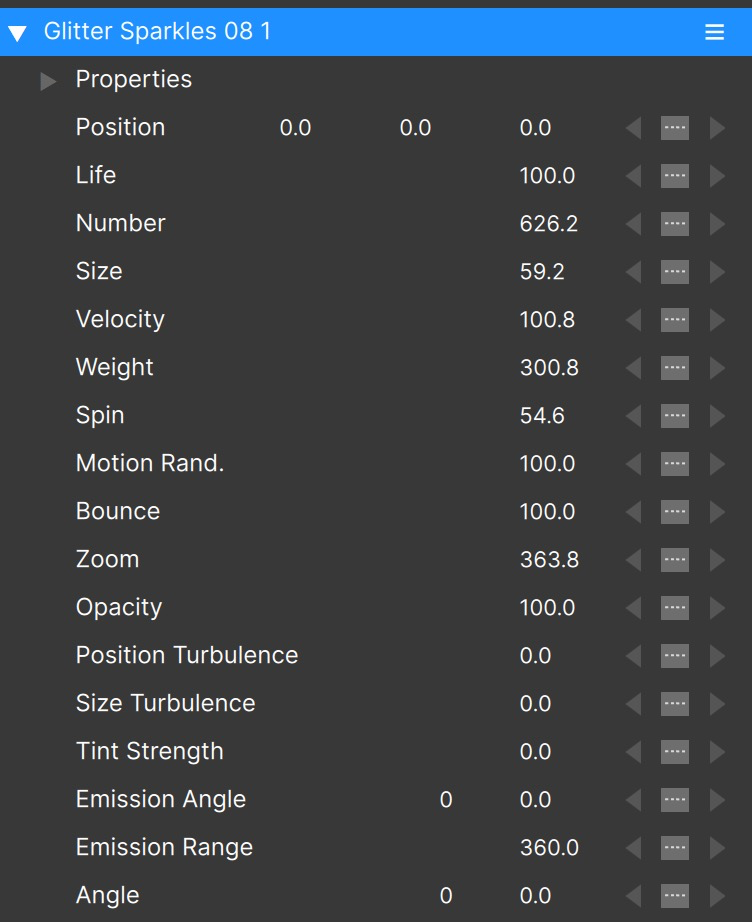Toggle keyframe for Life property

(x=675, y=176)
